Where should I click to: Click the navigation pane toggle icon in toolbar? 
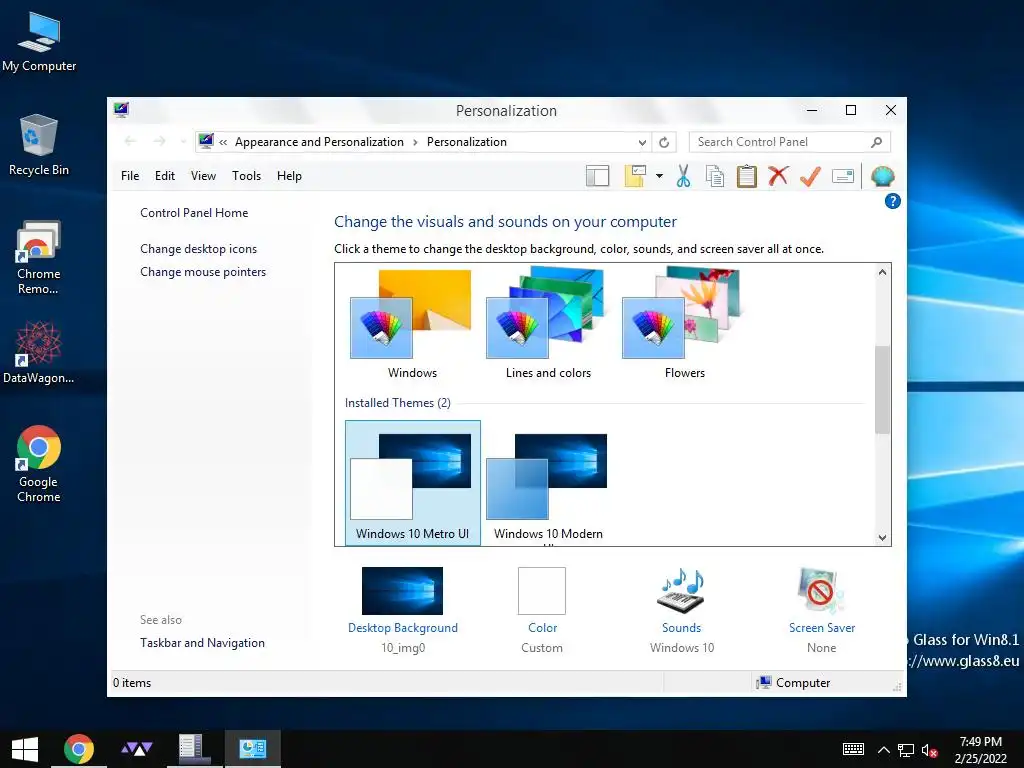tap(598, 176)
